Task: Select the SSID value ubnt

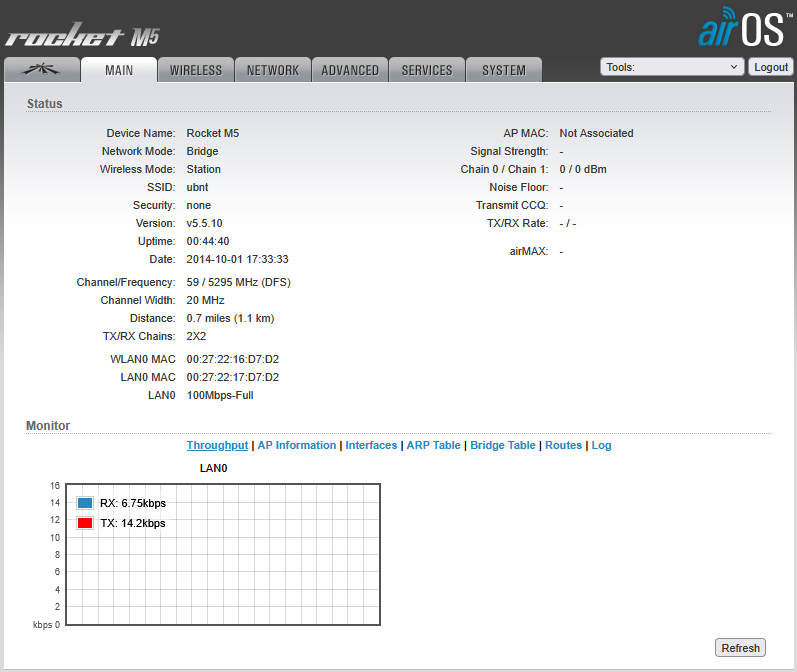Action: [197, 188]
